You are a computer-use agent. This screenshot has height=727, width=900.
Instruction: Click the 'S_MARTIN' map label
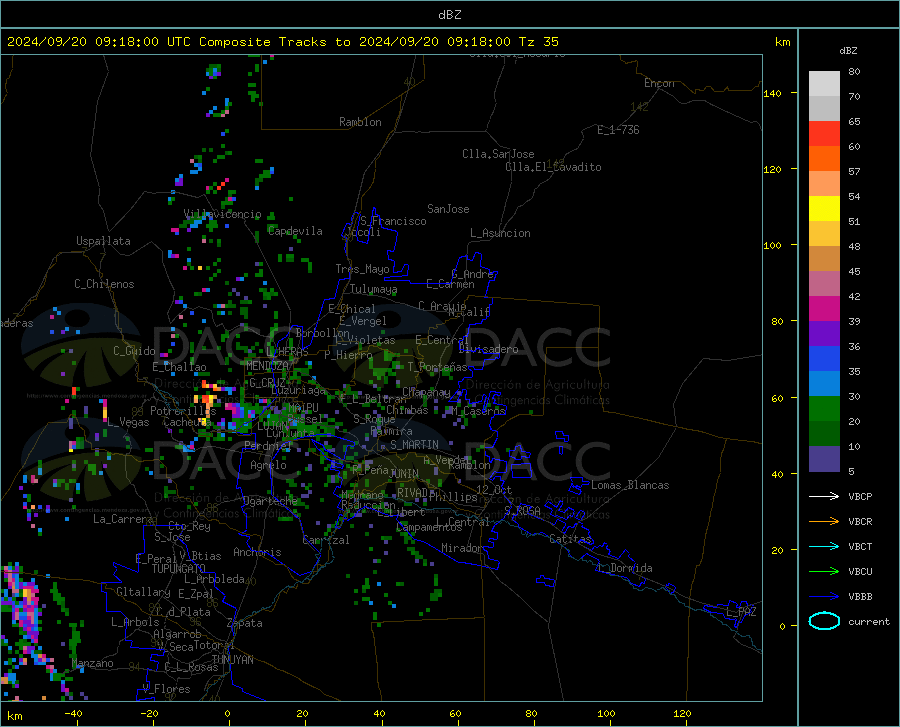414,445
